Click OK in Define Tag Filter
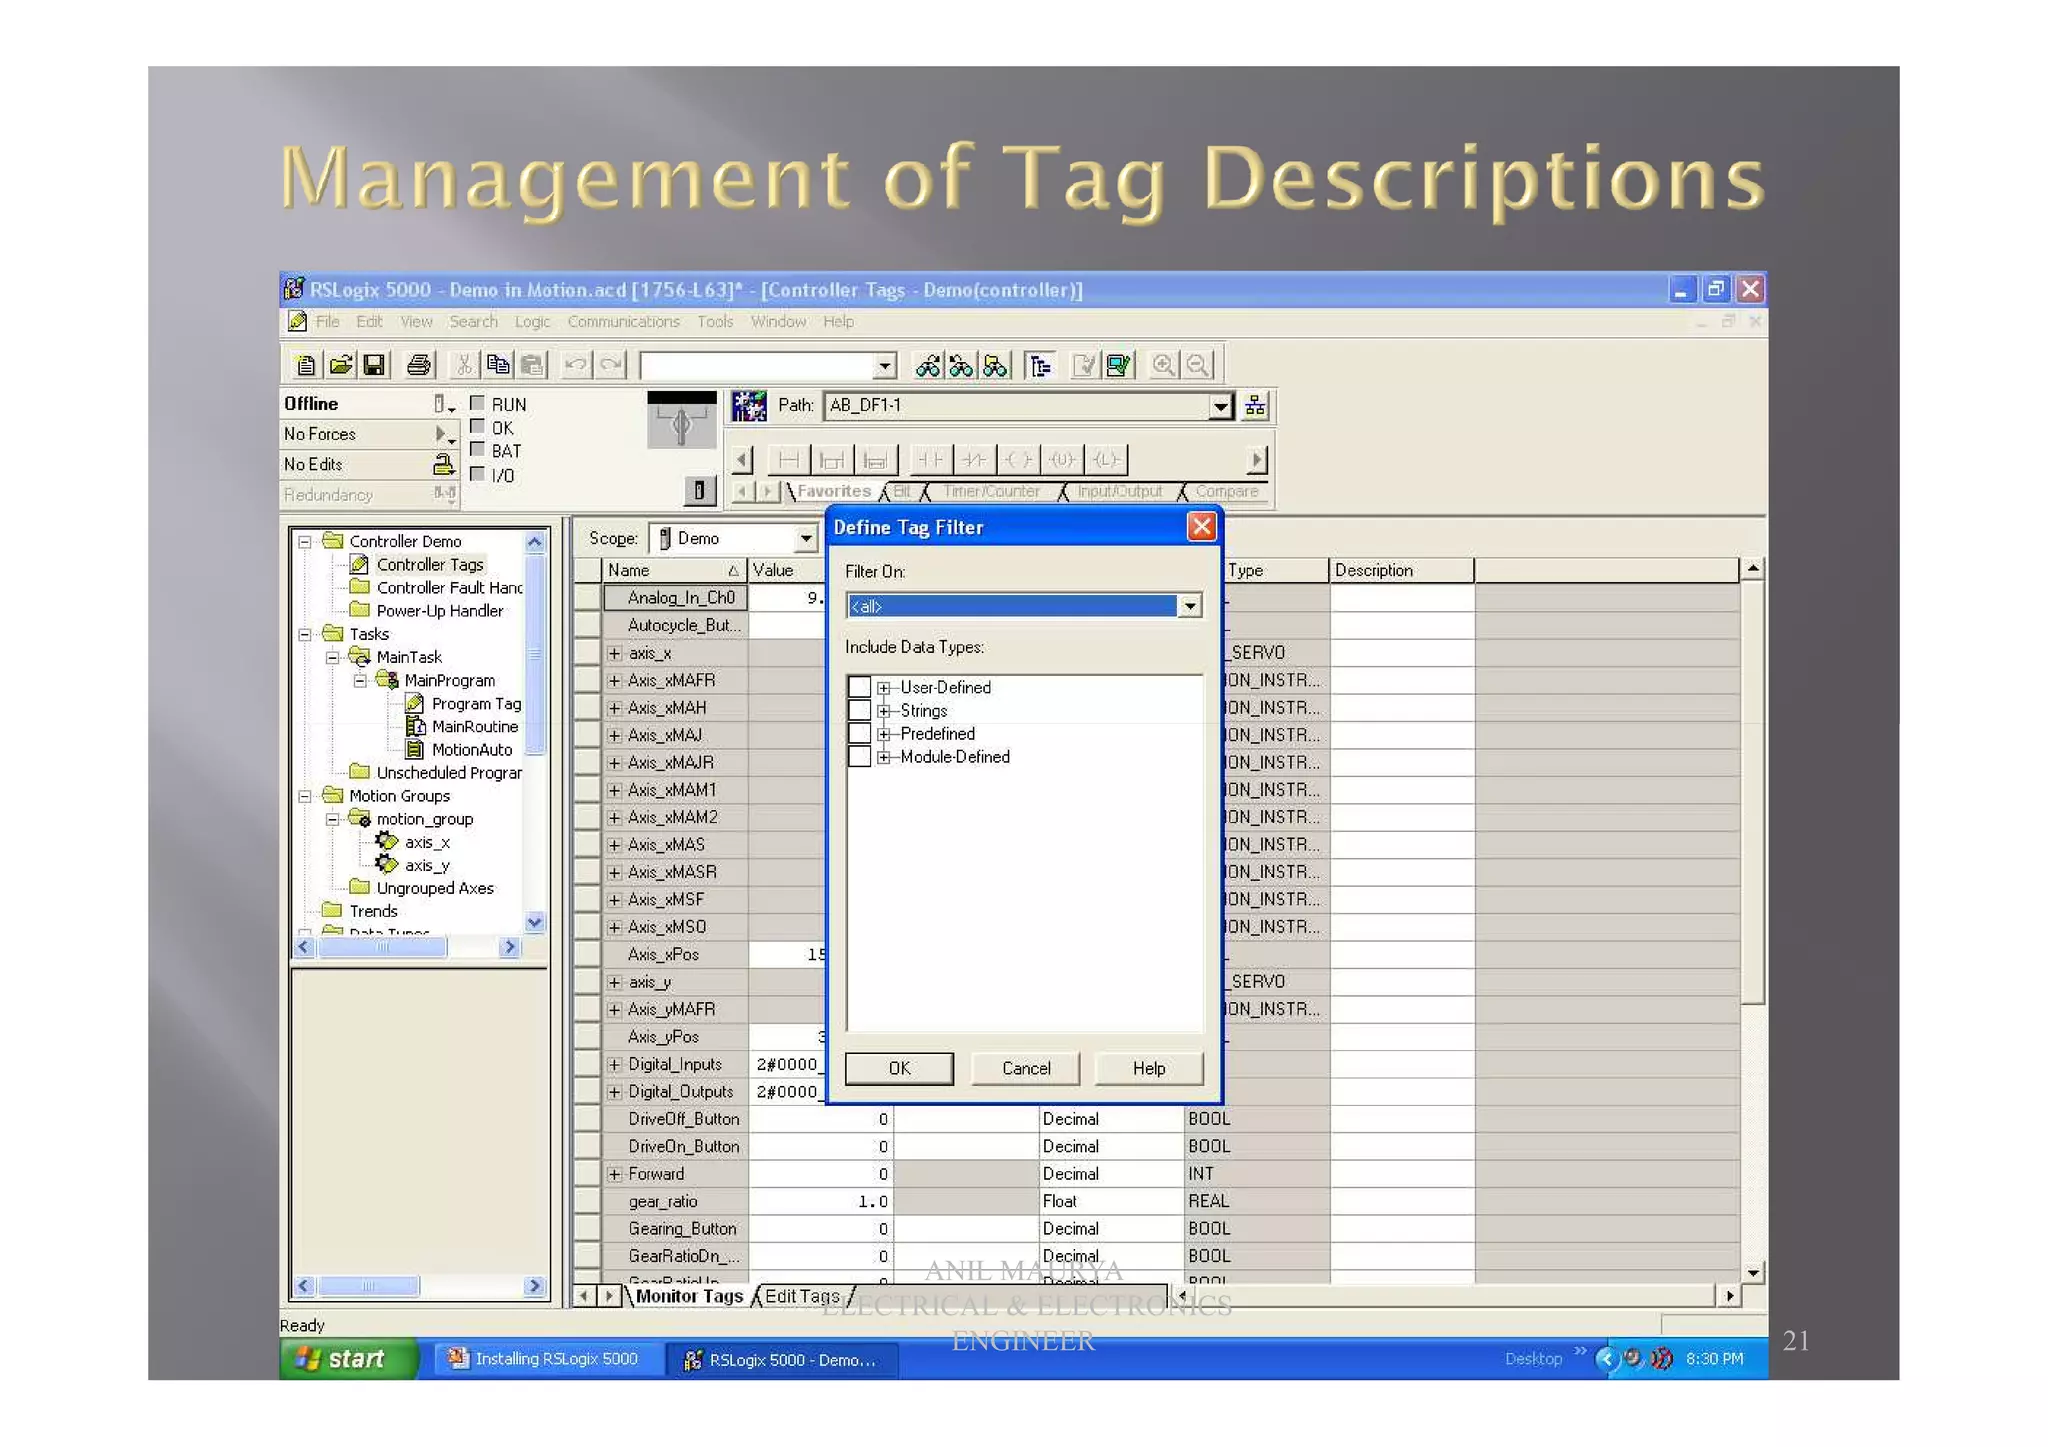 click(x=899, y=1068)
